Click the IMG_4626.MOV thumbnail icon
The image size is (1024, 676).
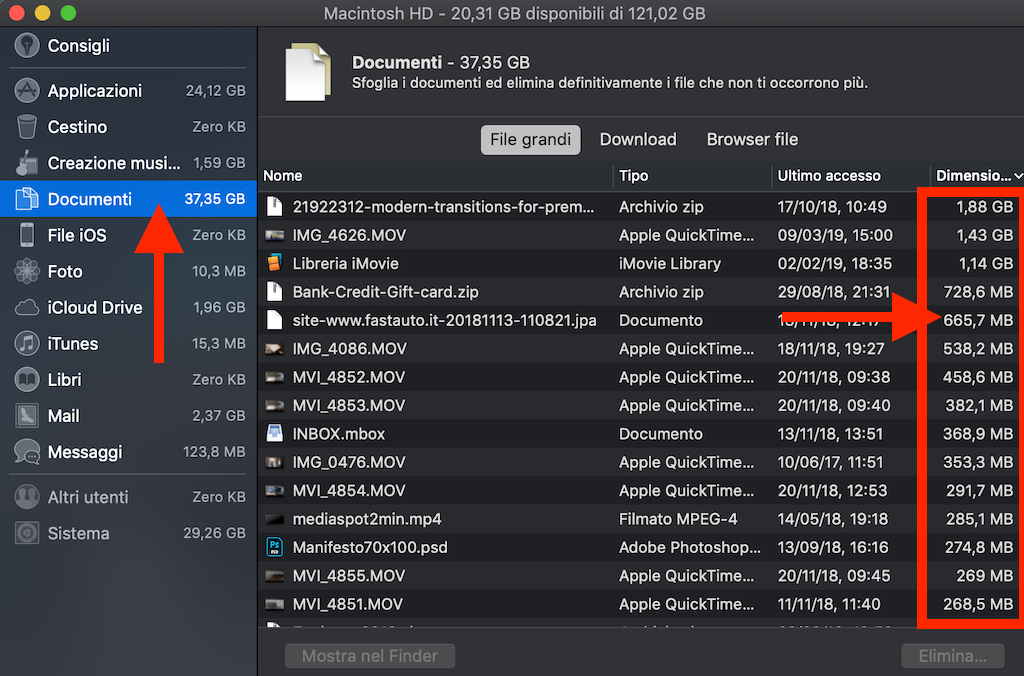tap(274, 235)
